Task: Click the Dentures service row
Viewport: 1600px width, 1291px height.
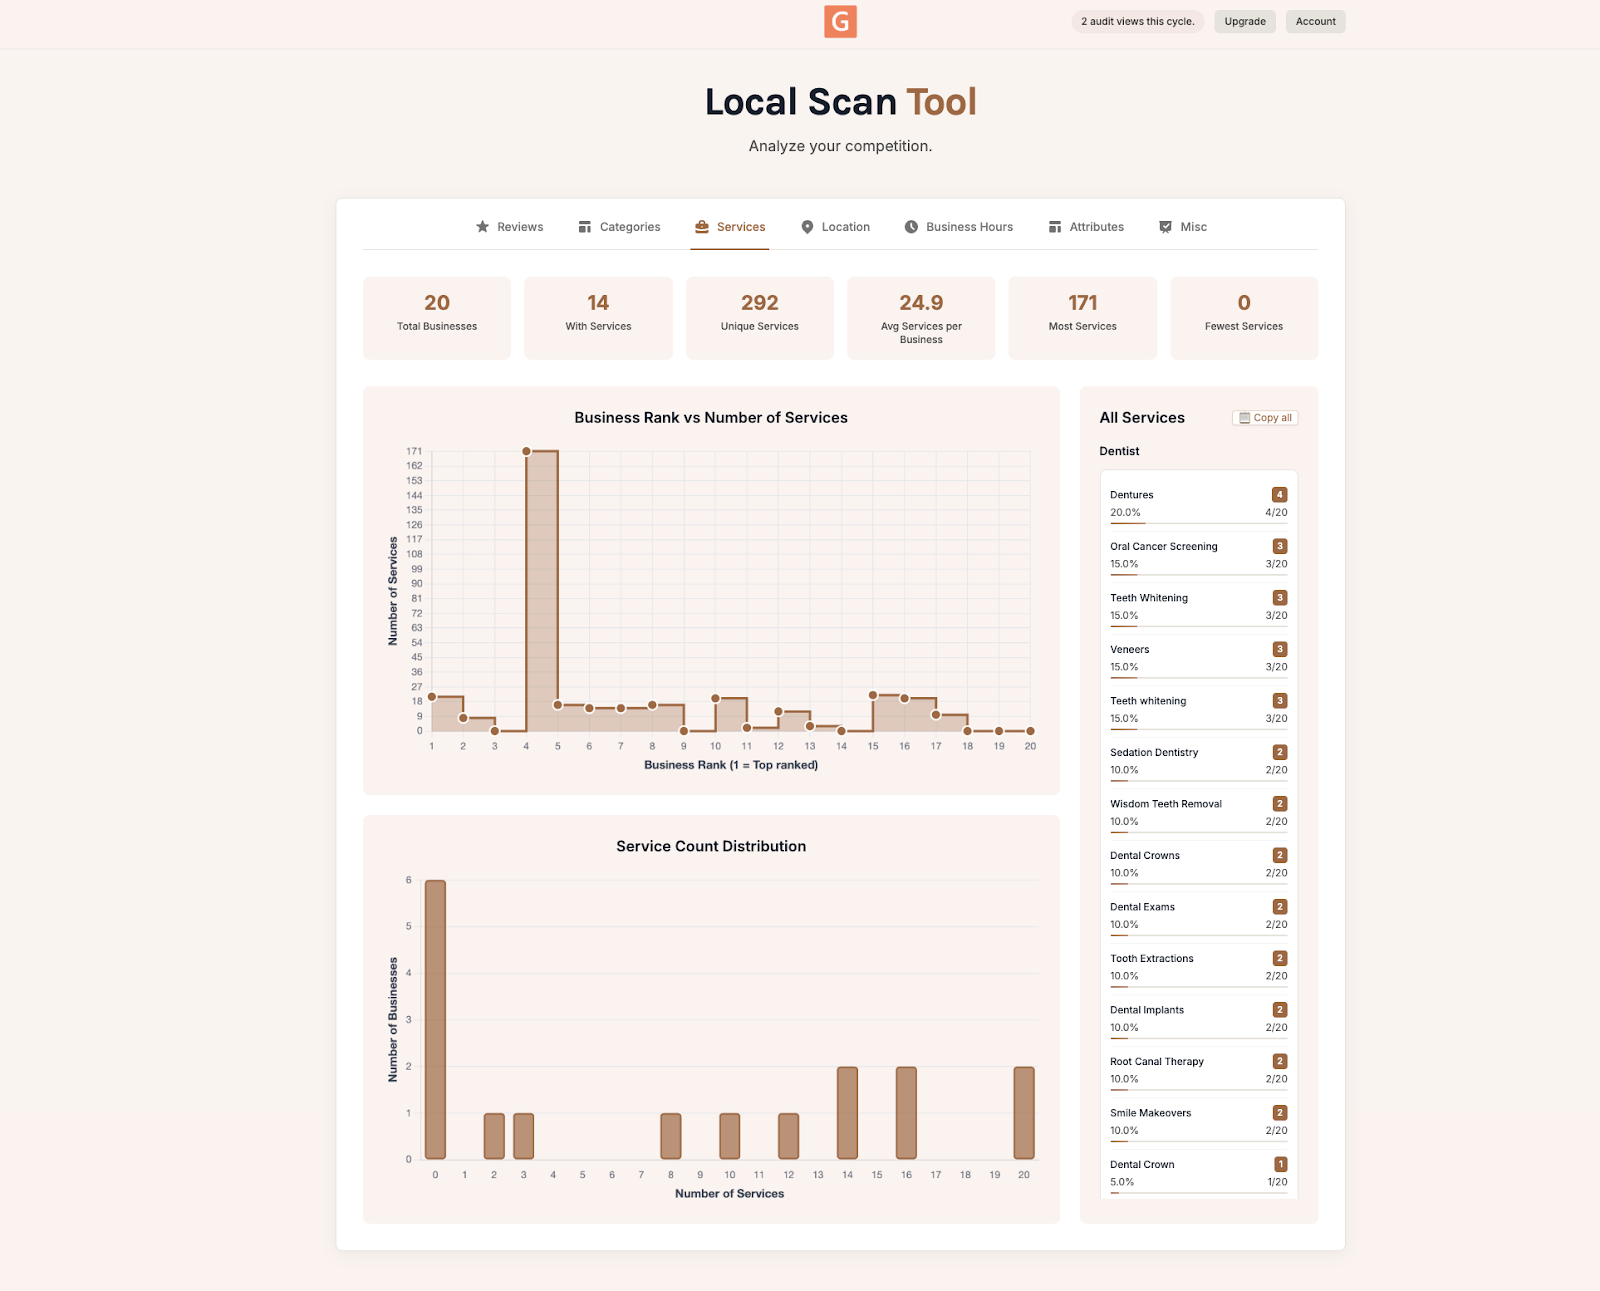Action: pyautogui.click(x=1199, y=504)
